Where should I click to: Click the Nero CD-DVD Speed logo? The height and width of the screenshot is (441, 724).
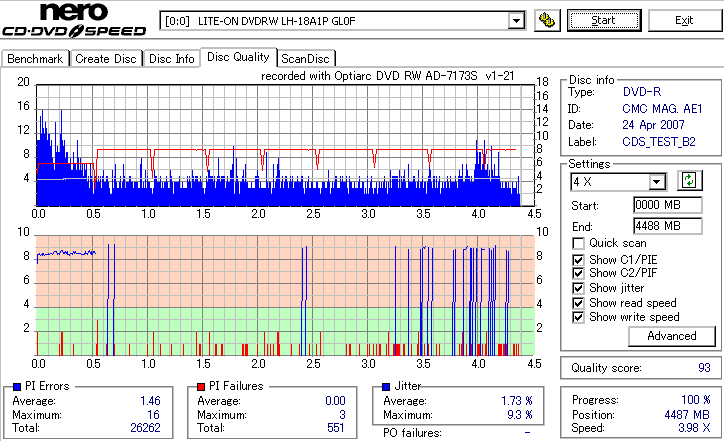74,19
